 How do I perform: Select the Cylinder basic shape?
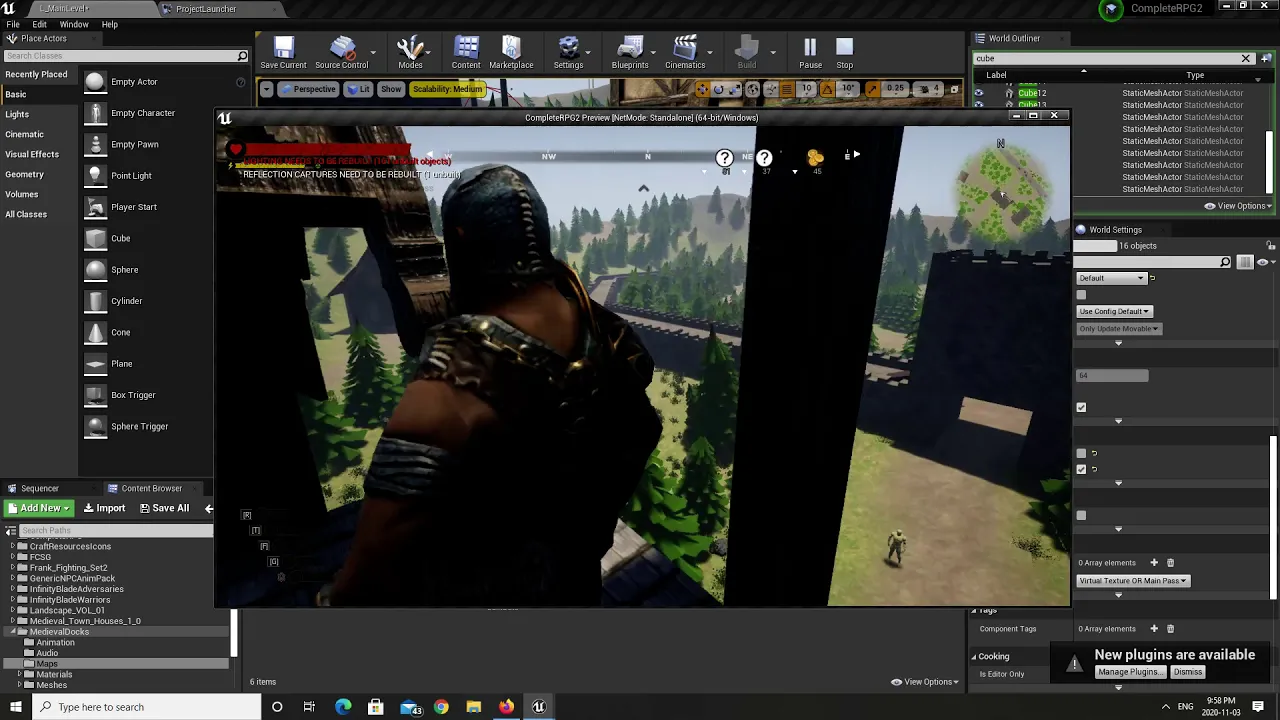126,301
